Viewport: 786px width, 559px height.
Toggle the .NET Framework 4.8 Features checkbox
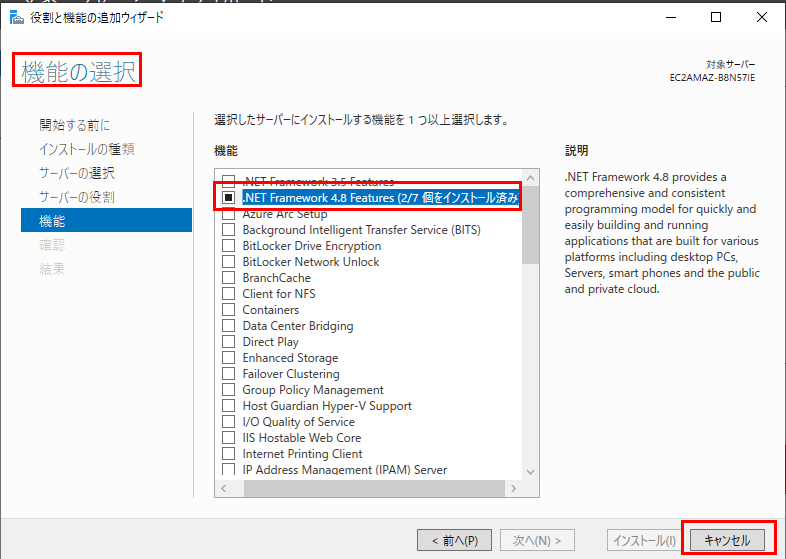click(x=229, y=198)
